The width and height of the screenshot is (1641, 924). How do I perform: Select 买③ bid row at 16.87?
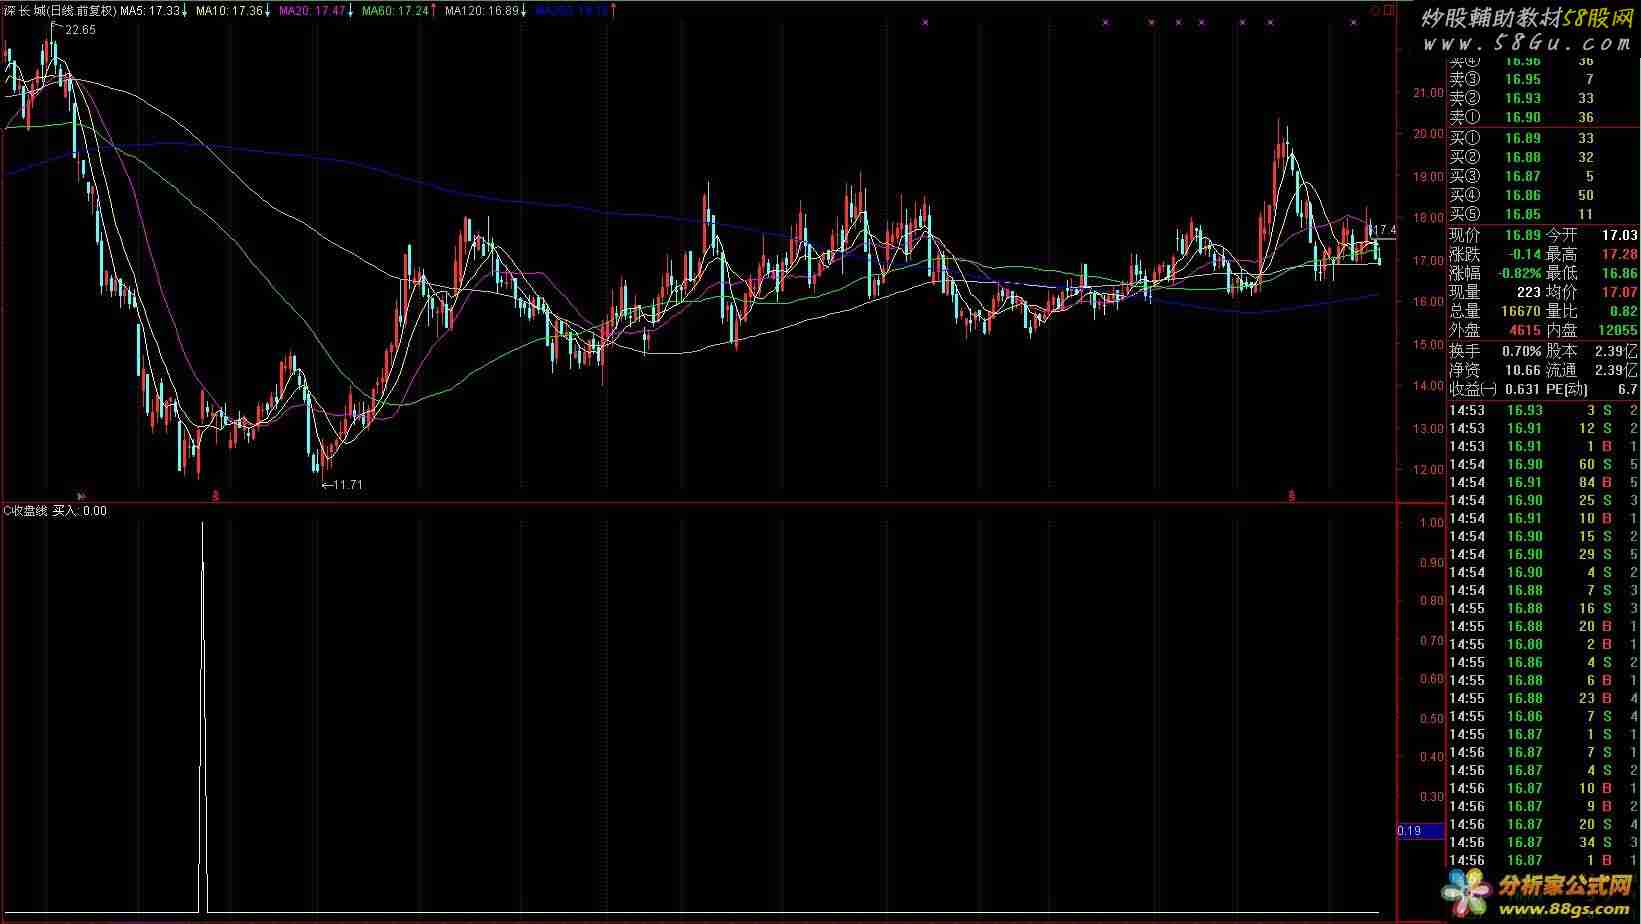coord(1544,176)
